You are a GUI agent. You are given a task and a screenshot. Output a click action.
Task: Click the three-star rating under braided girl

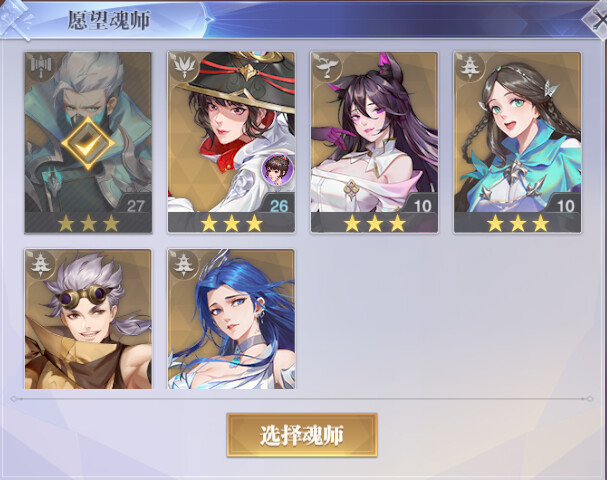point(518,223)
